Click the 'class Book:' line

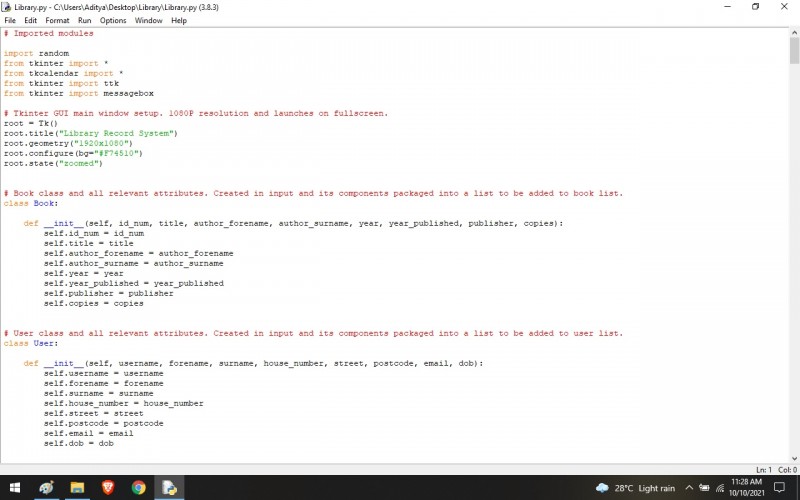click(x=31, y=203)
